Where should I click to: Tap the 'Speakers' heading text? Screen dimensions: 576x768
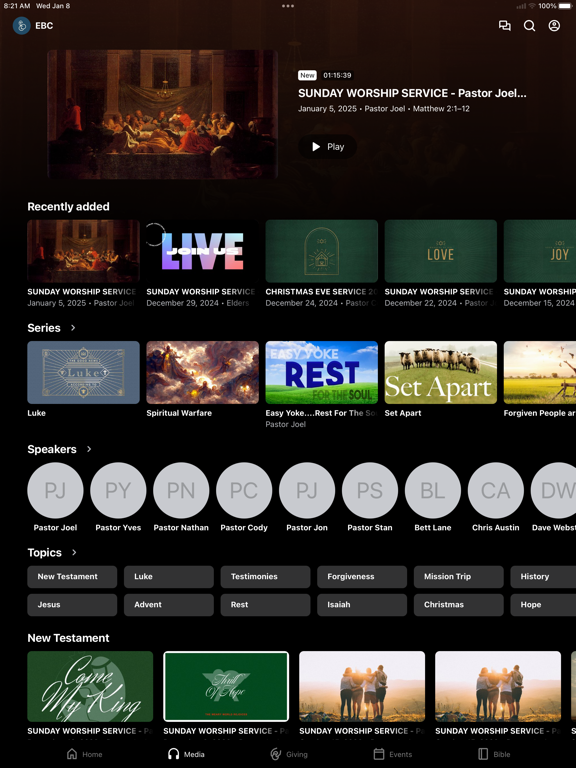(x=51, y=449)
